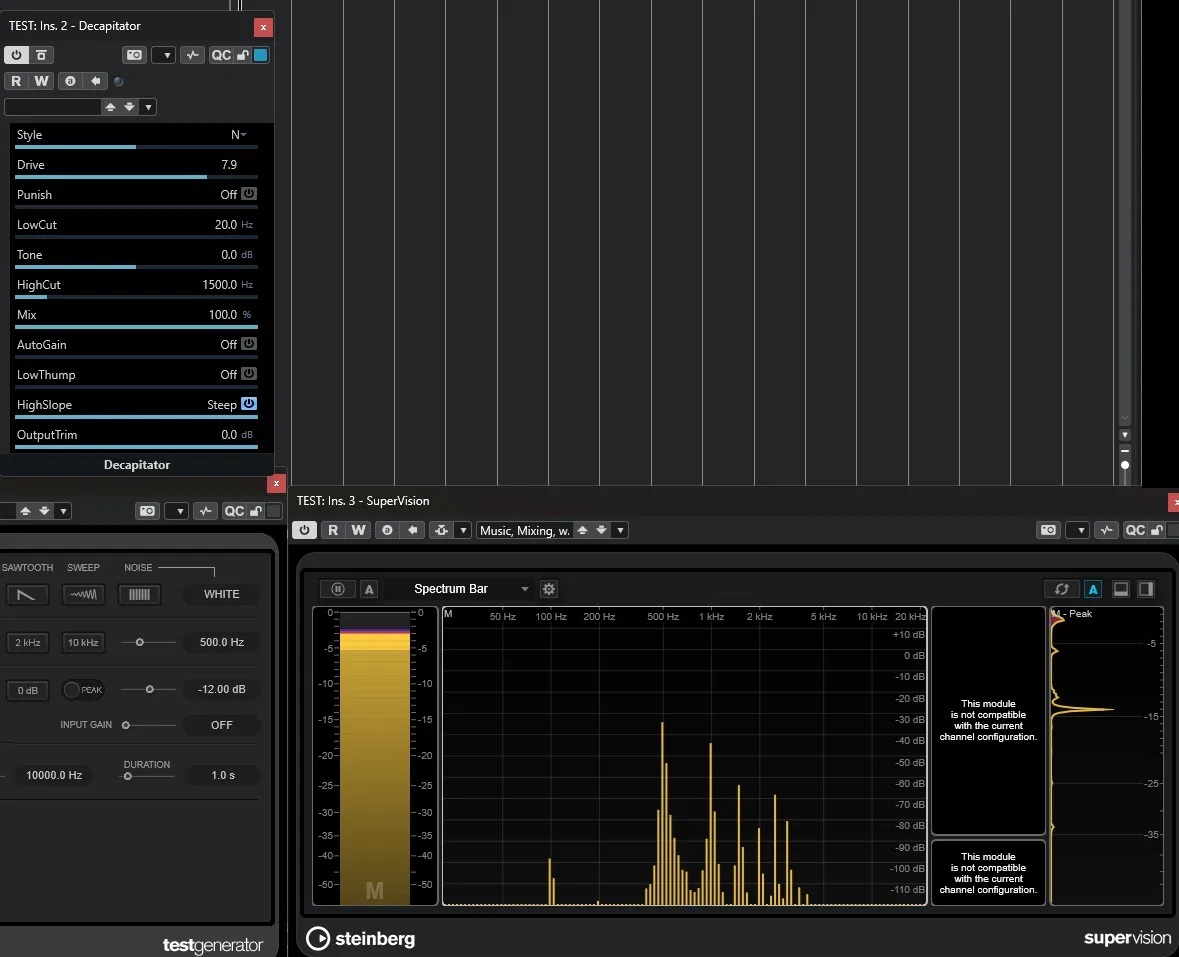Open Decapitator preset management dropdown
Viewport: 1179px width, 957px height.
pyautogui.click(x=148, y=107)
